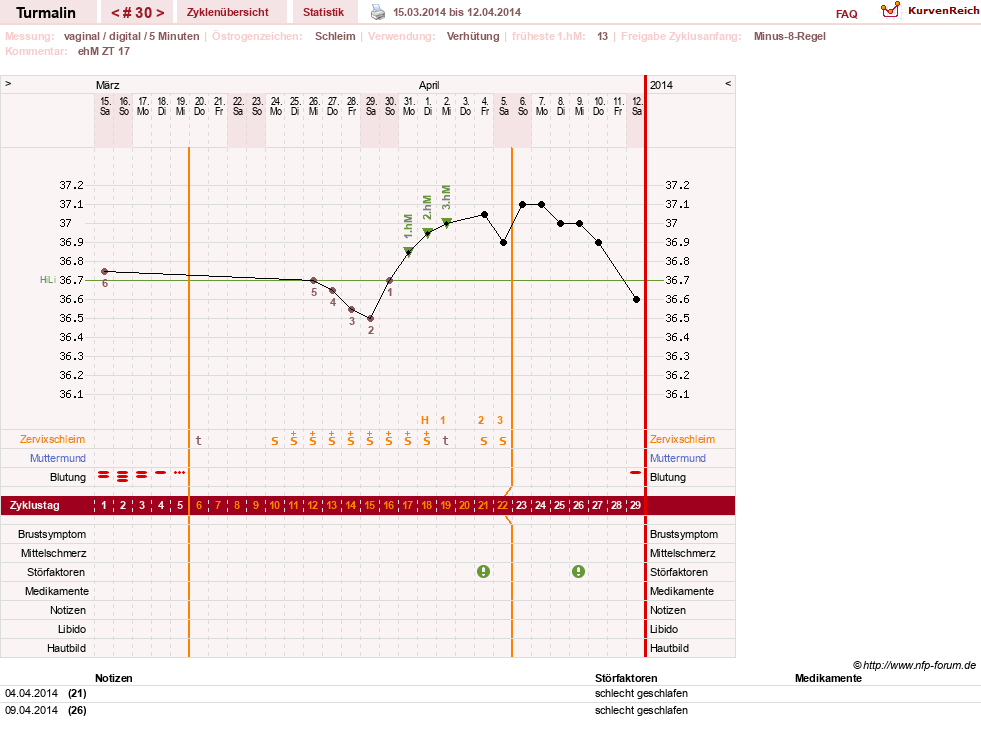981x737 pixels.
Task: Click the note date 04.04.2014 (21)
Action: pos(46,693)
